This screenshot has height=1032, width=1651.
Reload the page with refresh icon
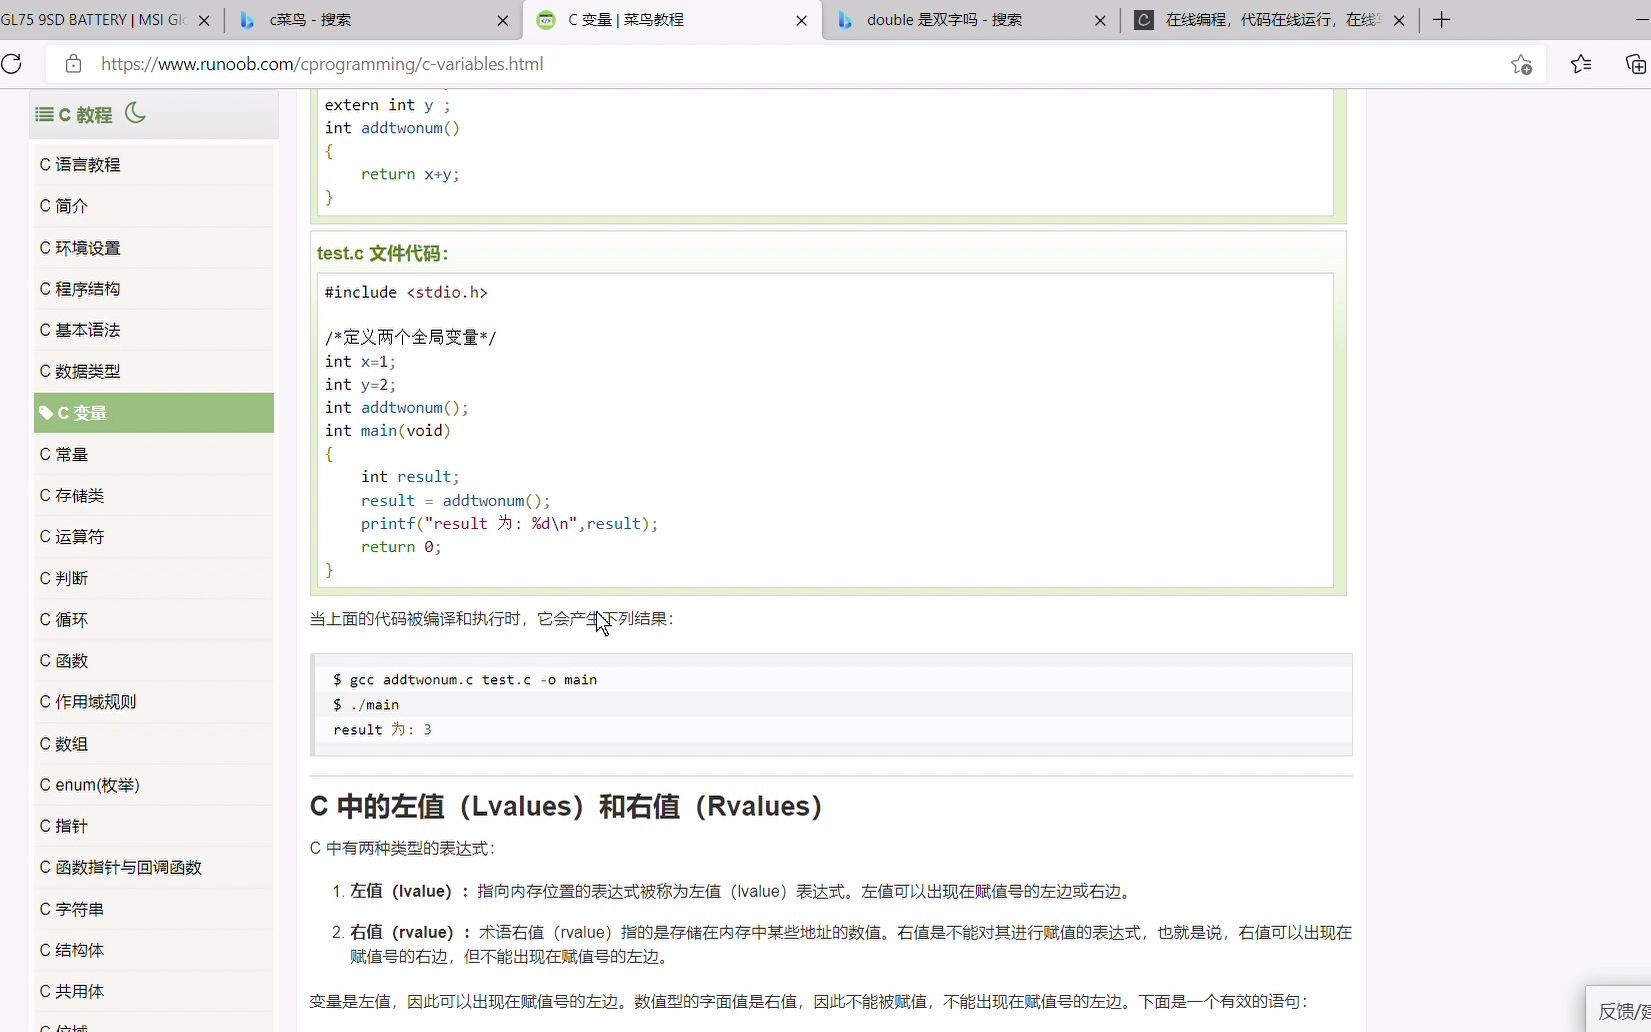[x=11, y=64]
